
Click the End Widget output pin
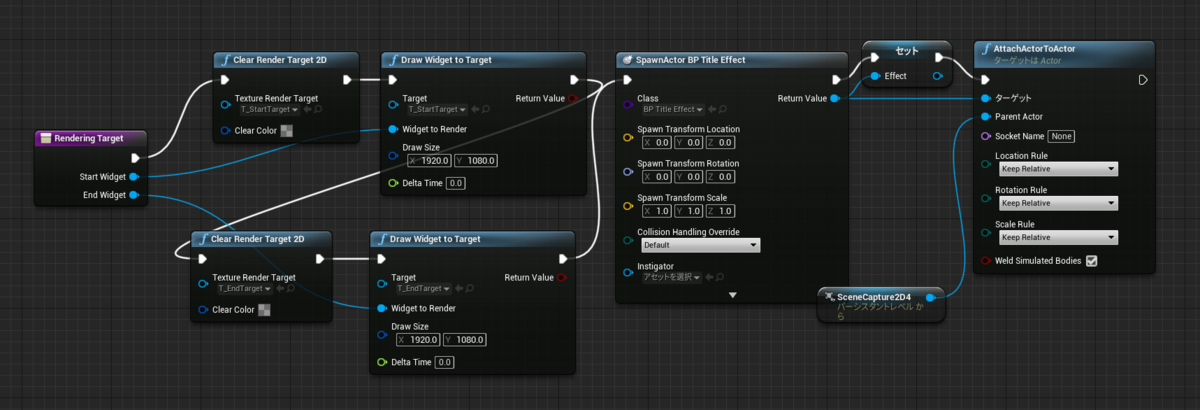(x=135, y=195)
